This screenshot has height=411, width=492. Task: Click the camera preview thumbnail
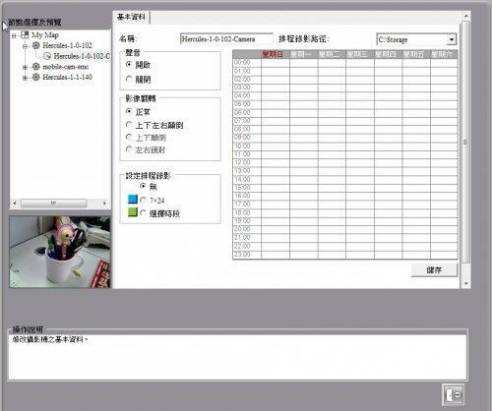click(x=60, y=252)
